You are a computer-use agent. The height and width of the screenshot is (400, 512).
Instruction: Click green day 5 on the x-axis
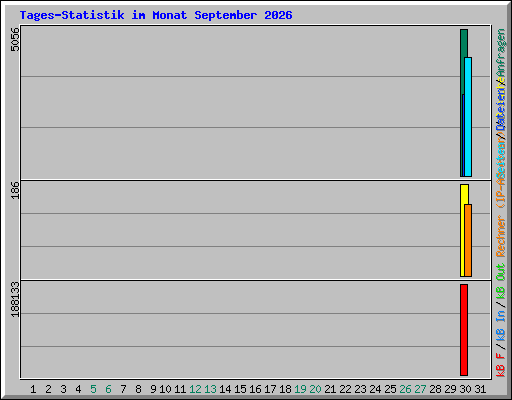click(x=93, y=389)
